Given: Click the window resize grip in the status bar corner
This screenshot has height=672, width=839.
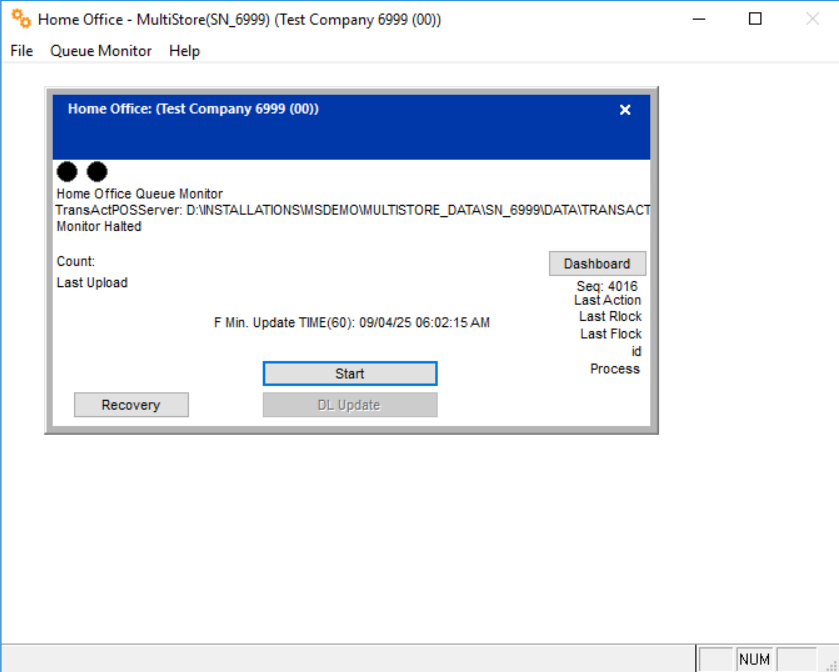Looking at the screenshot, I should (x=831, y=665).
